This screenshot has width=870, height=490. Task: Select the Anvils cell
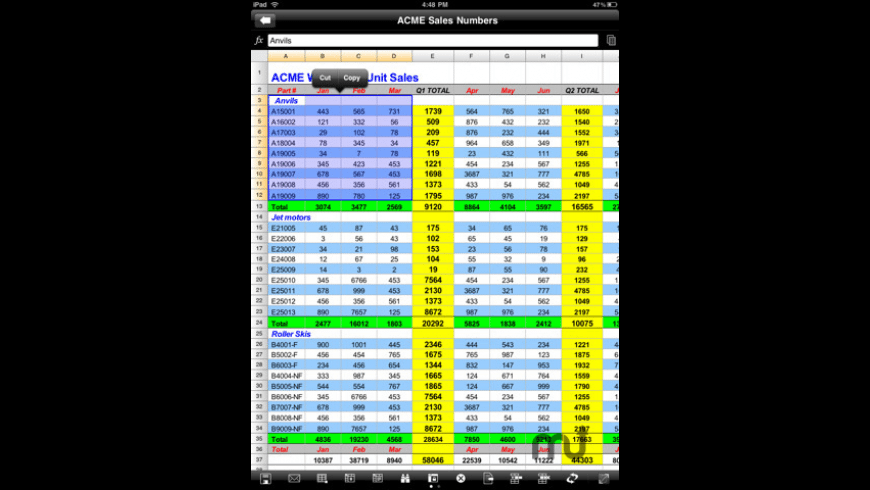286,100
